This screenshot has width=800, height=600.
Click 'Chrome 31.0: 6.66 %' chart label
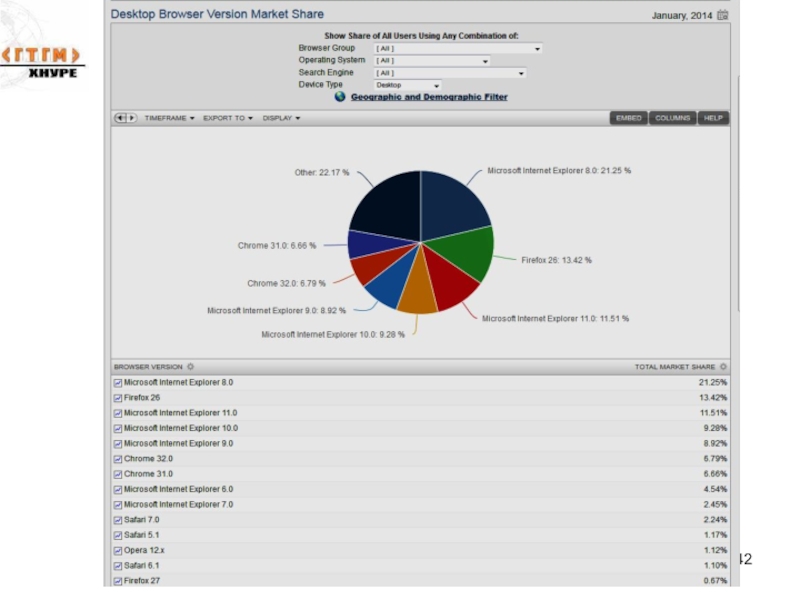click(x=277, y=246)
